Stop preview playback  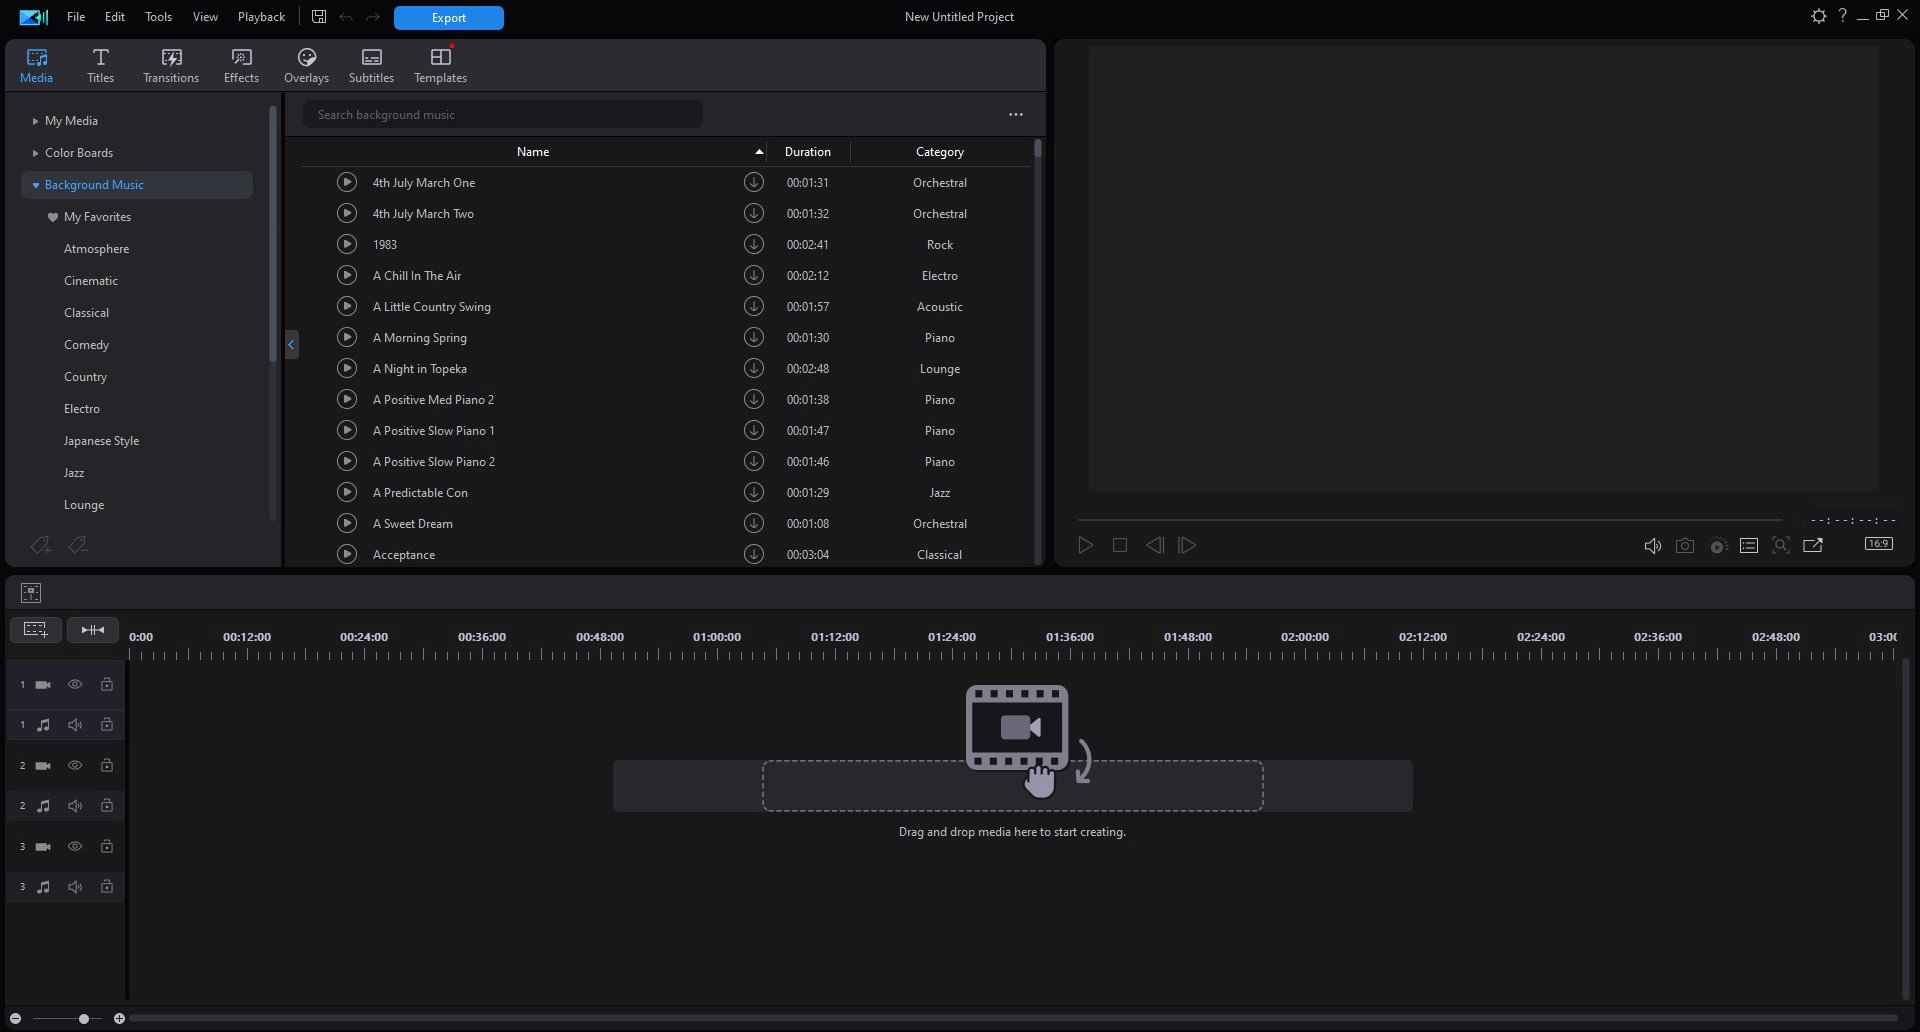tap(1120, 545)
